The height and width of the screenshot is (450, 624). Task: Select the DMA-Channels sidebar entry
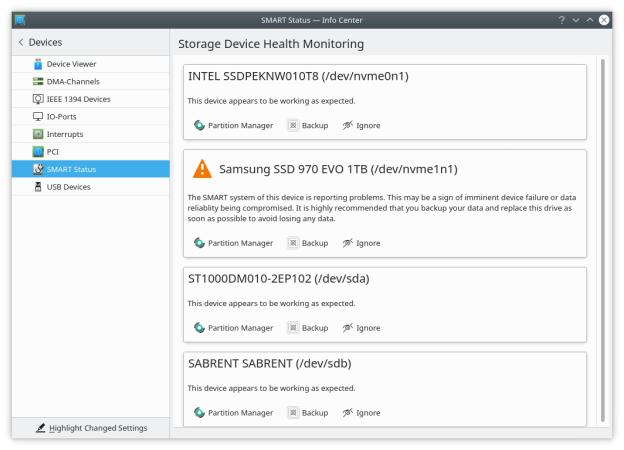73,81
